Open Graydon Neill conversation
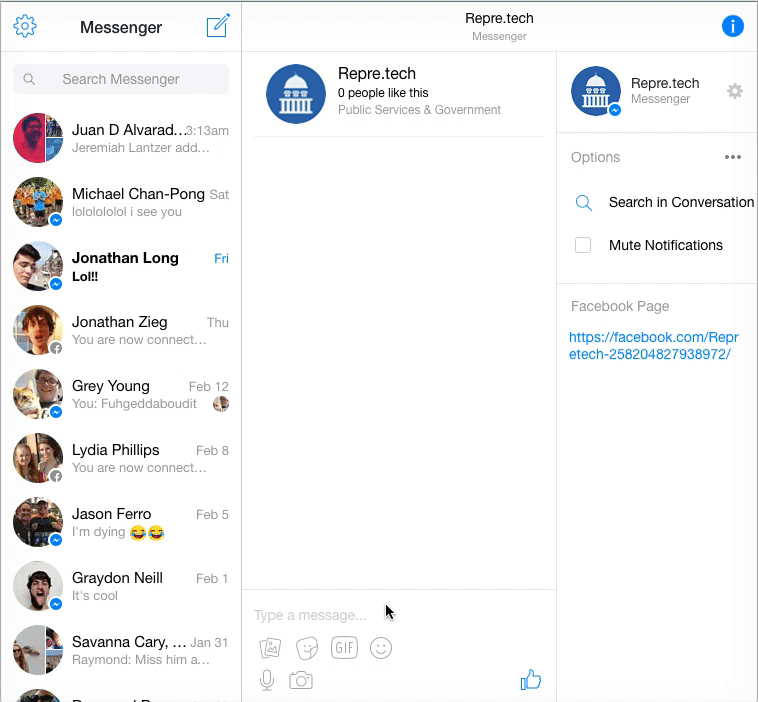This screenshot has height=702, width=758. click(x=121, y=586)
